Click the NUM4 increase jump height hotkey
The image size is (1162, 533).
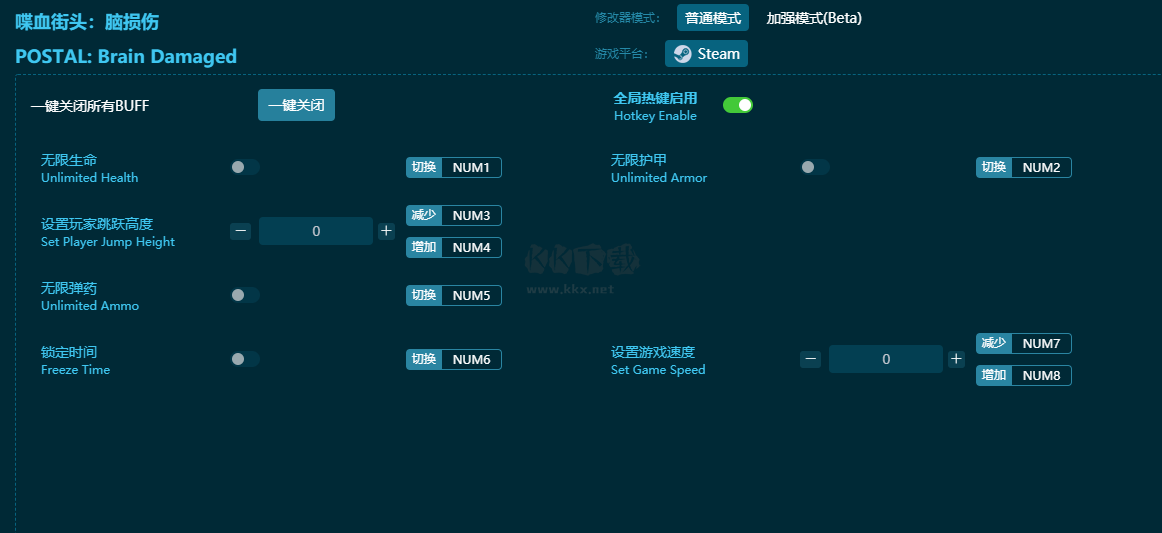coord(454,248)
